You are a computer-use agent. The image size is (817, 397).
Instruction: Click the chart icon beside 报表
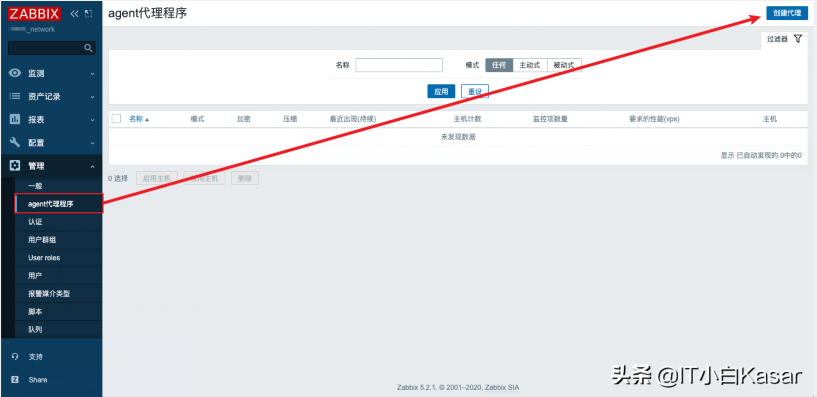(15, 119)
